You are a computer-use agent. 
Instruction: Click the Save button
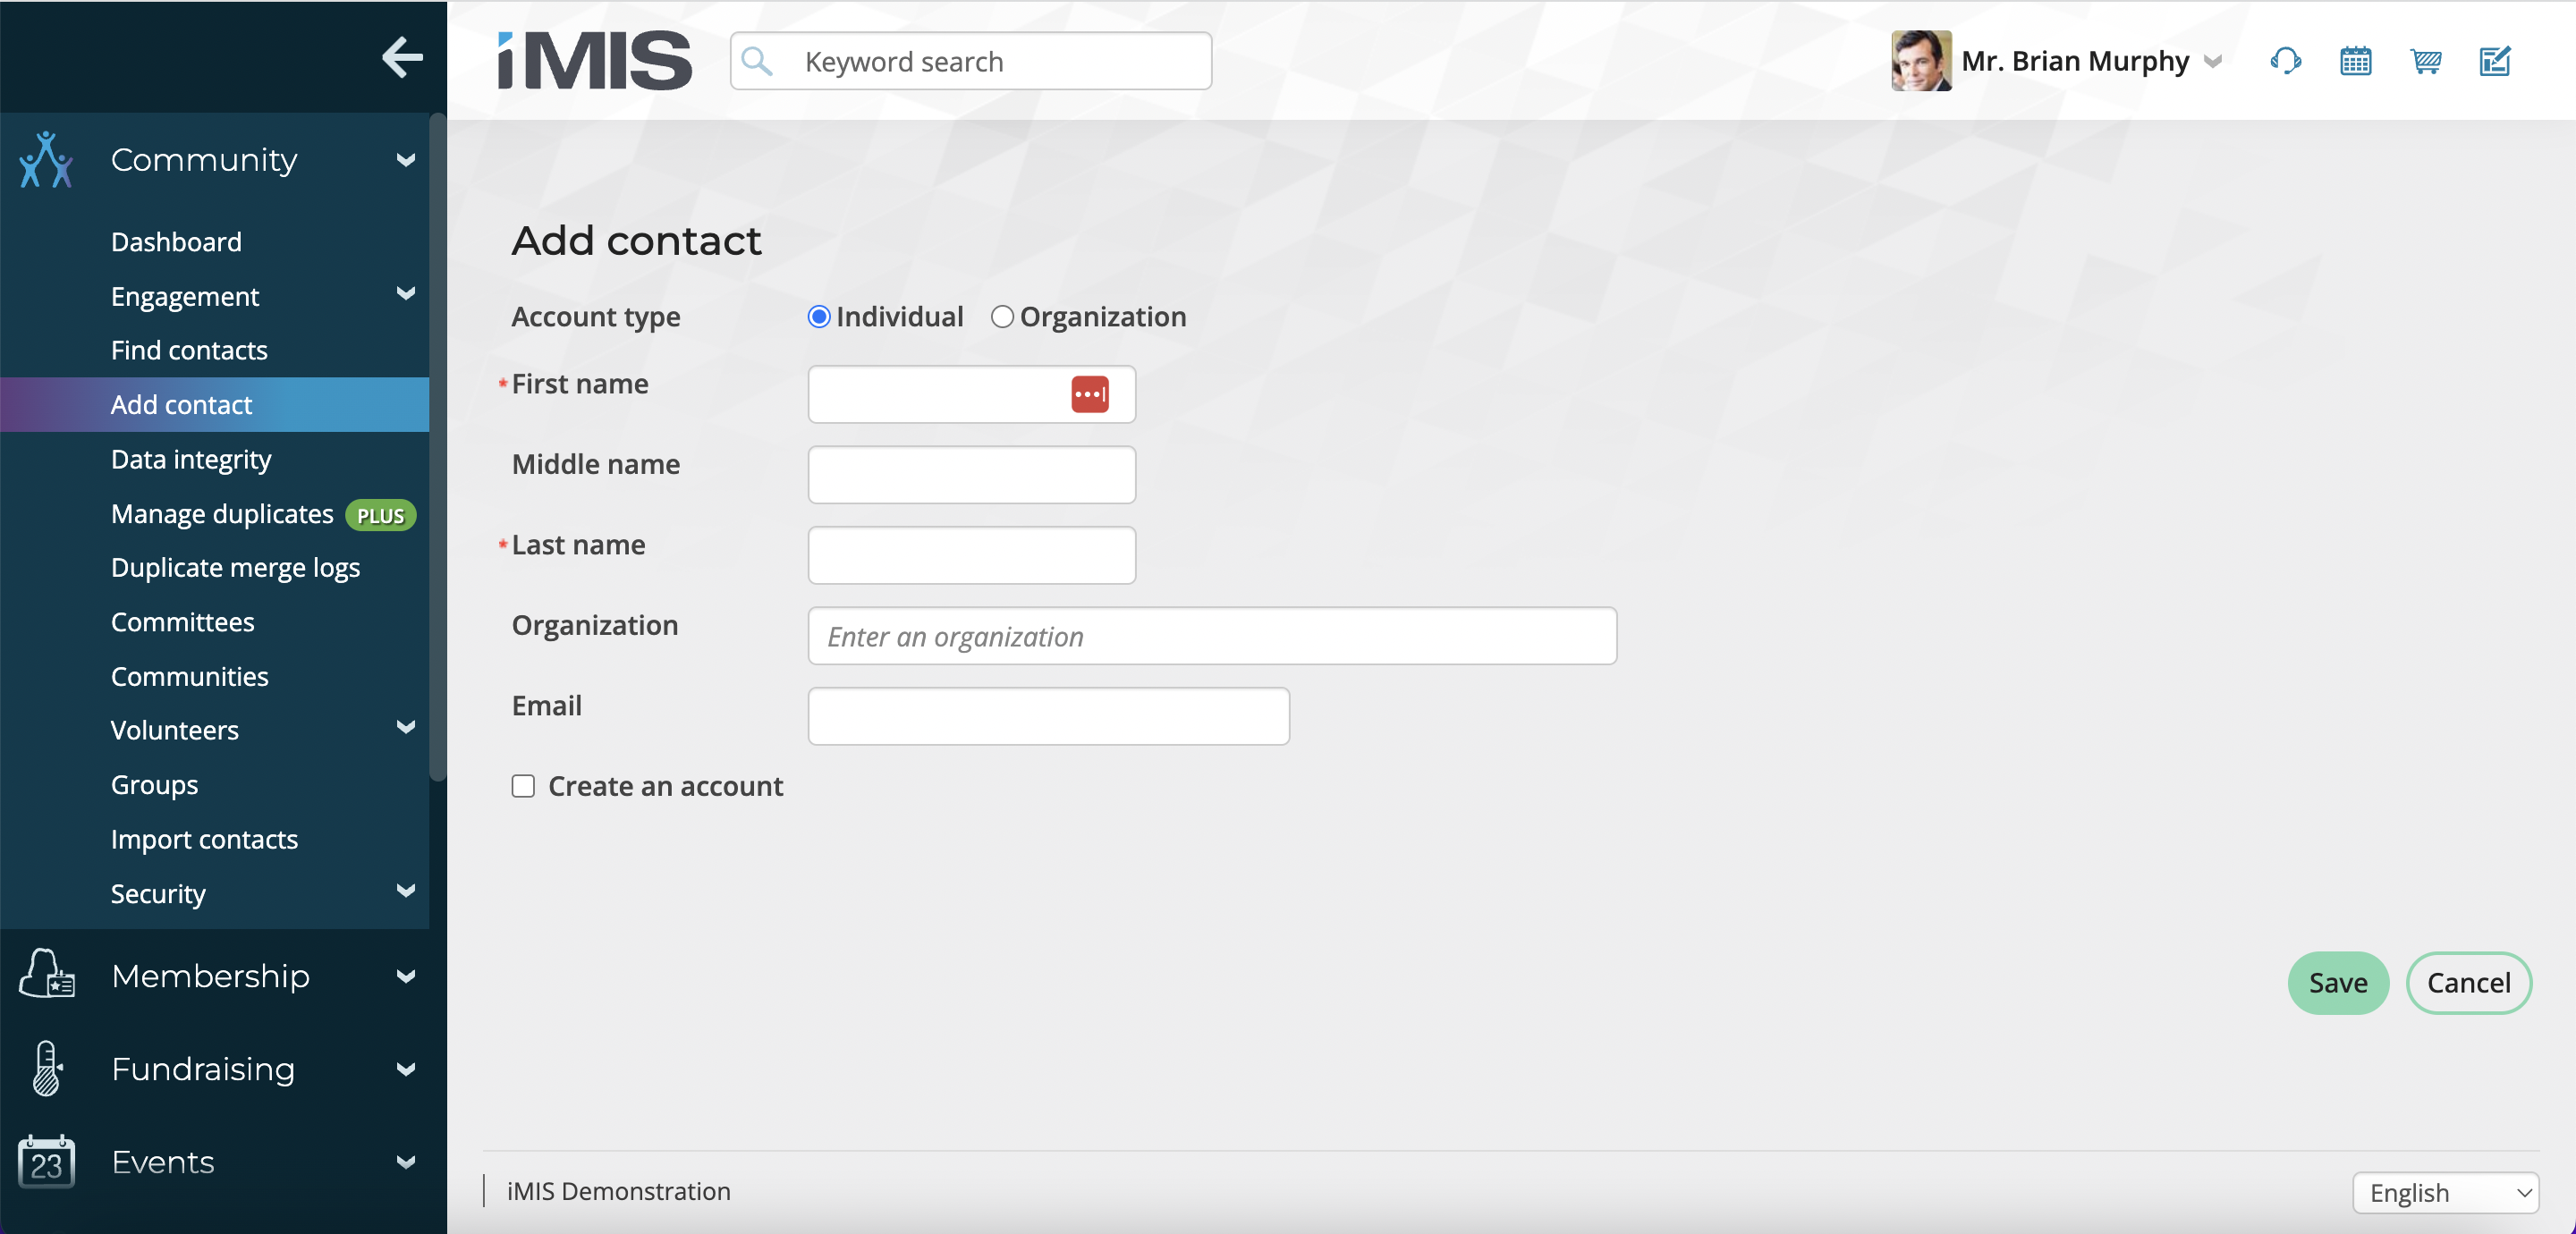2338,983
